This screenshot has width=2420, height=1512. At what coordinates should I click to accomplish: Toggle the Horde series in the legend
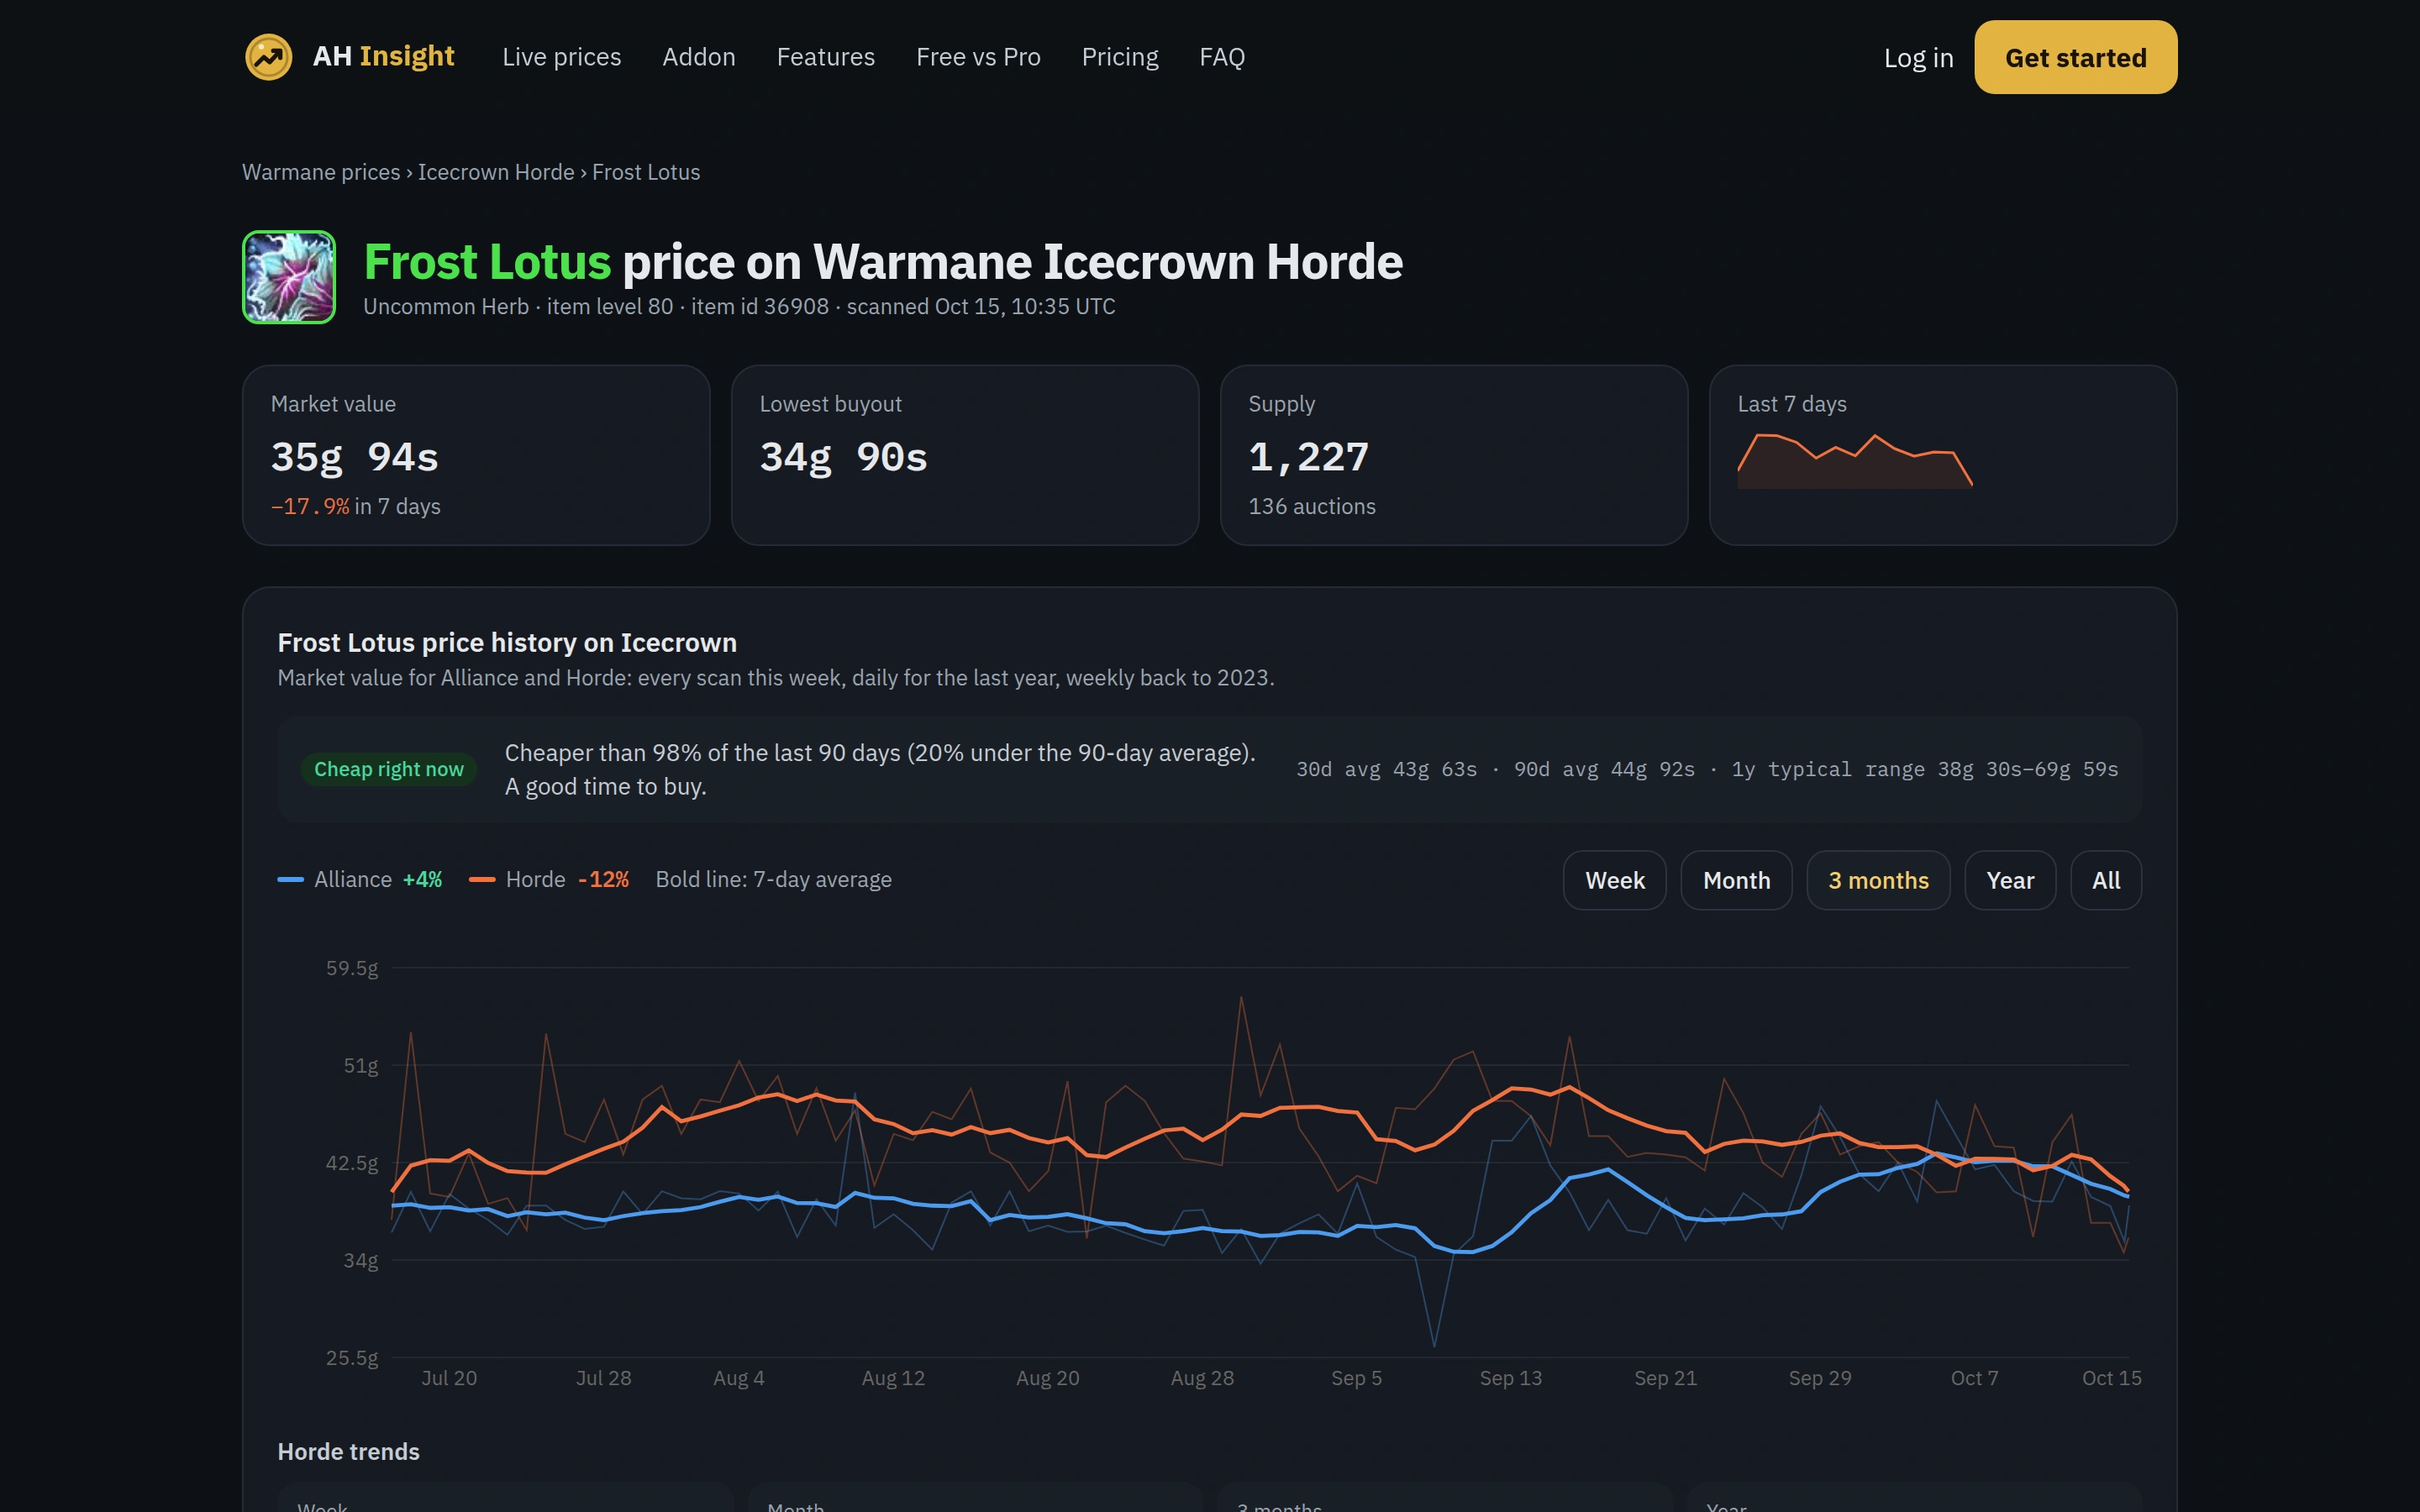click(549, 879)
